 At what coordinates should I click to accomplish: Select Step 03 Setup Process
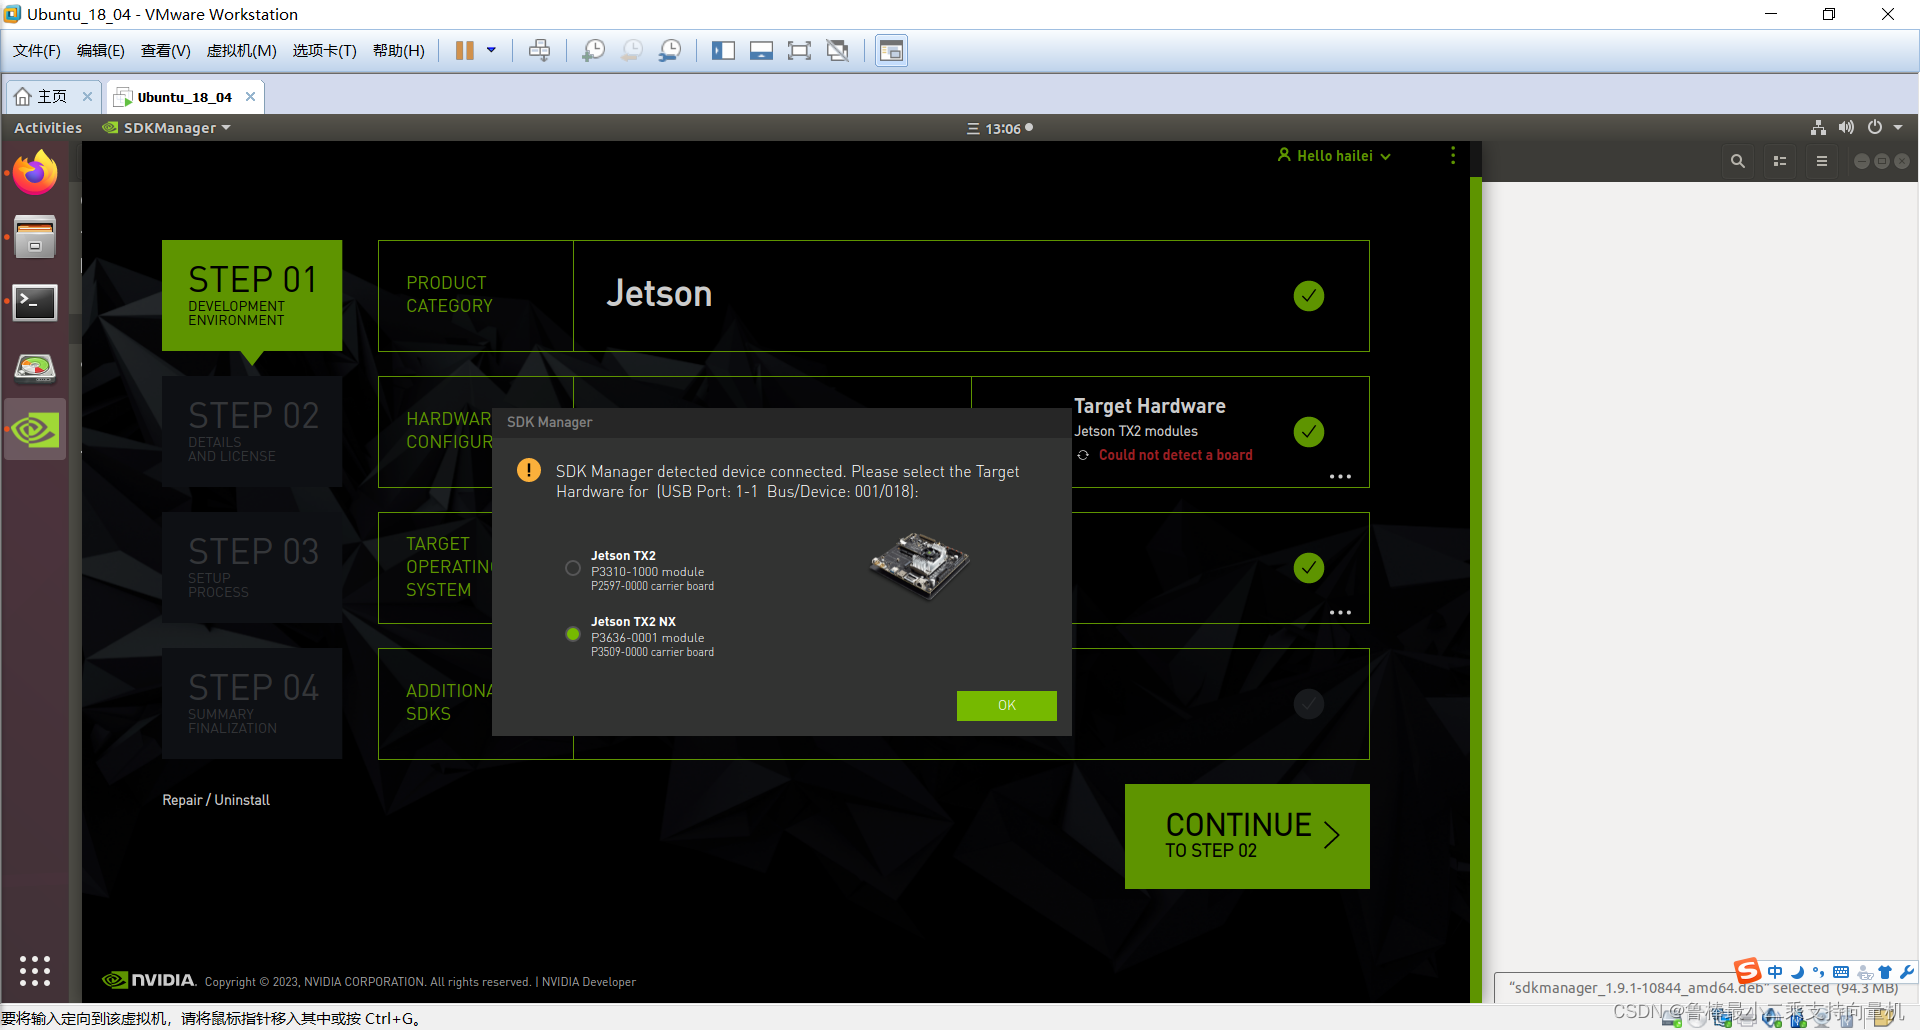252,568
